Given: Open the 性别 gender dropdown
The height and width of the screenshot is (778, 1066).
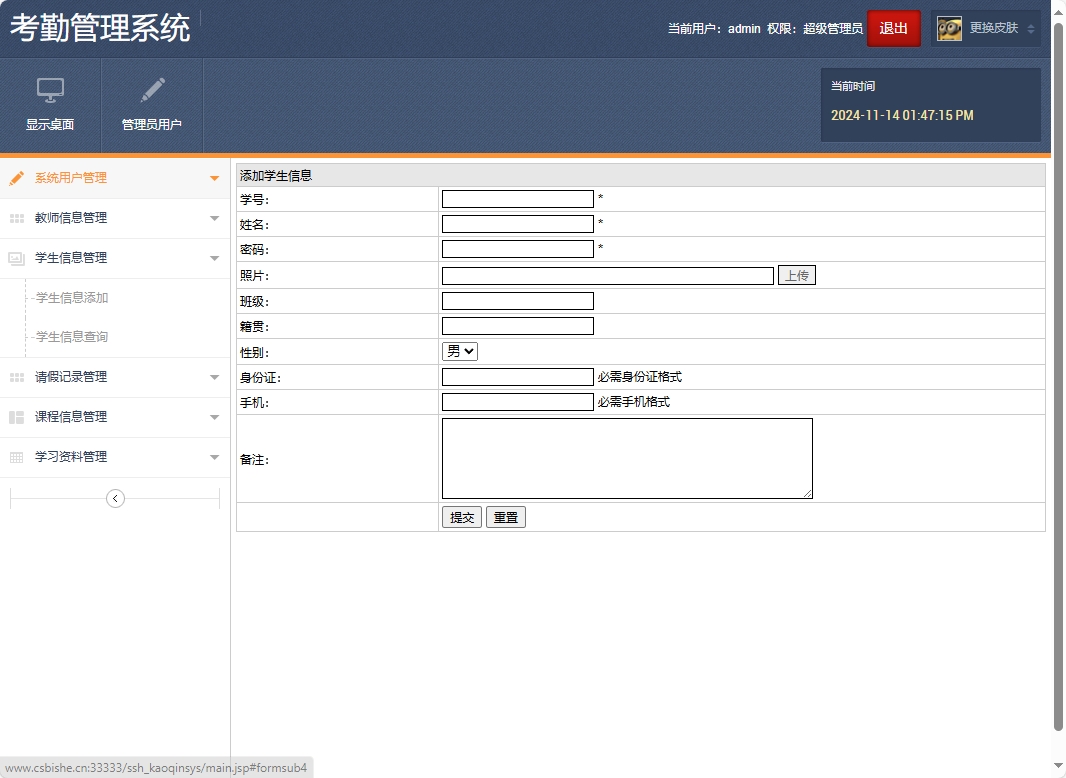Looking at the screenshot, I should [460, 351].
